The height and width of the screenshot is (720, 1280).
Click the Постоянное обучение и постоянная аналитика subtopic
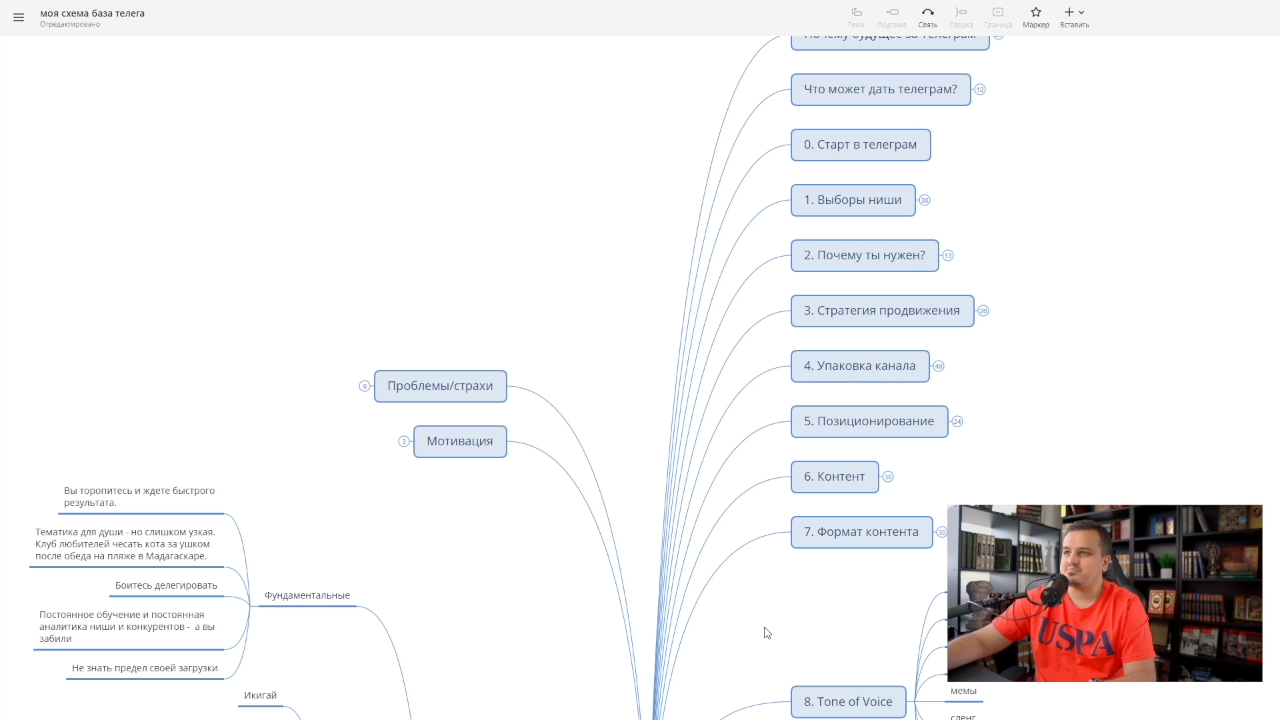pos(127,627)
